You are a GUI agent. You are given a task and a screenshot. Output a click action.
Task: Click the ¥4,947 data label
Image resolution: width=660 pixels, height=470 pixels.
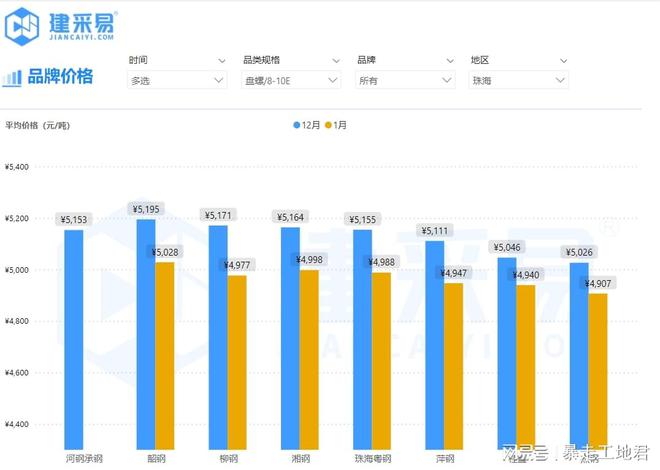(x=453, y=274)
